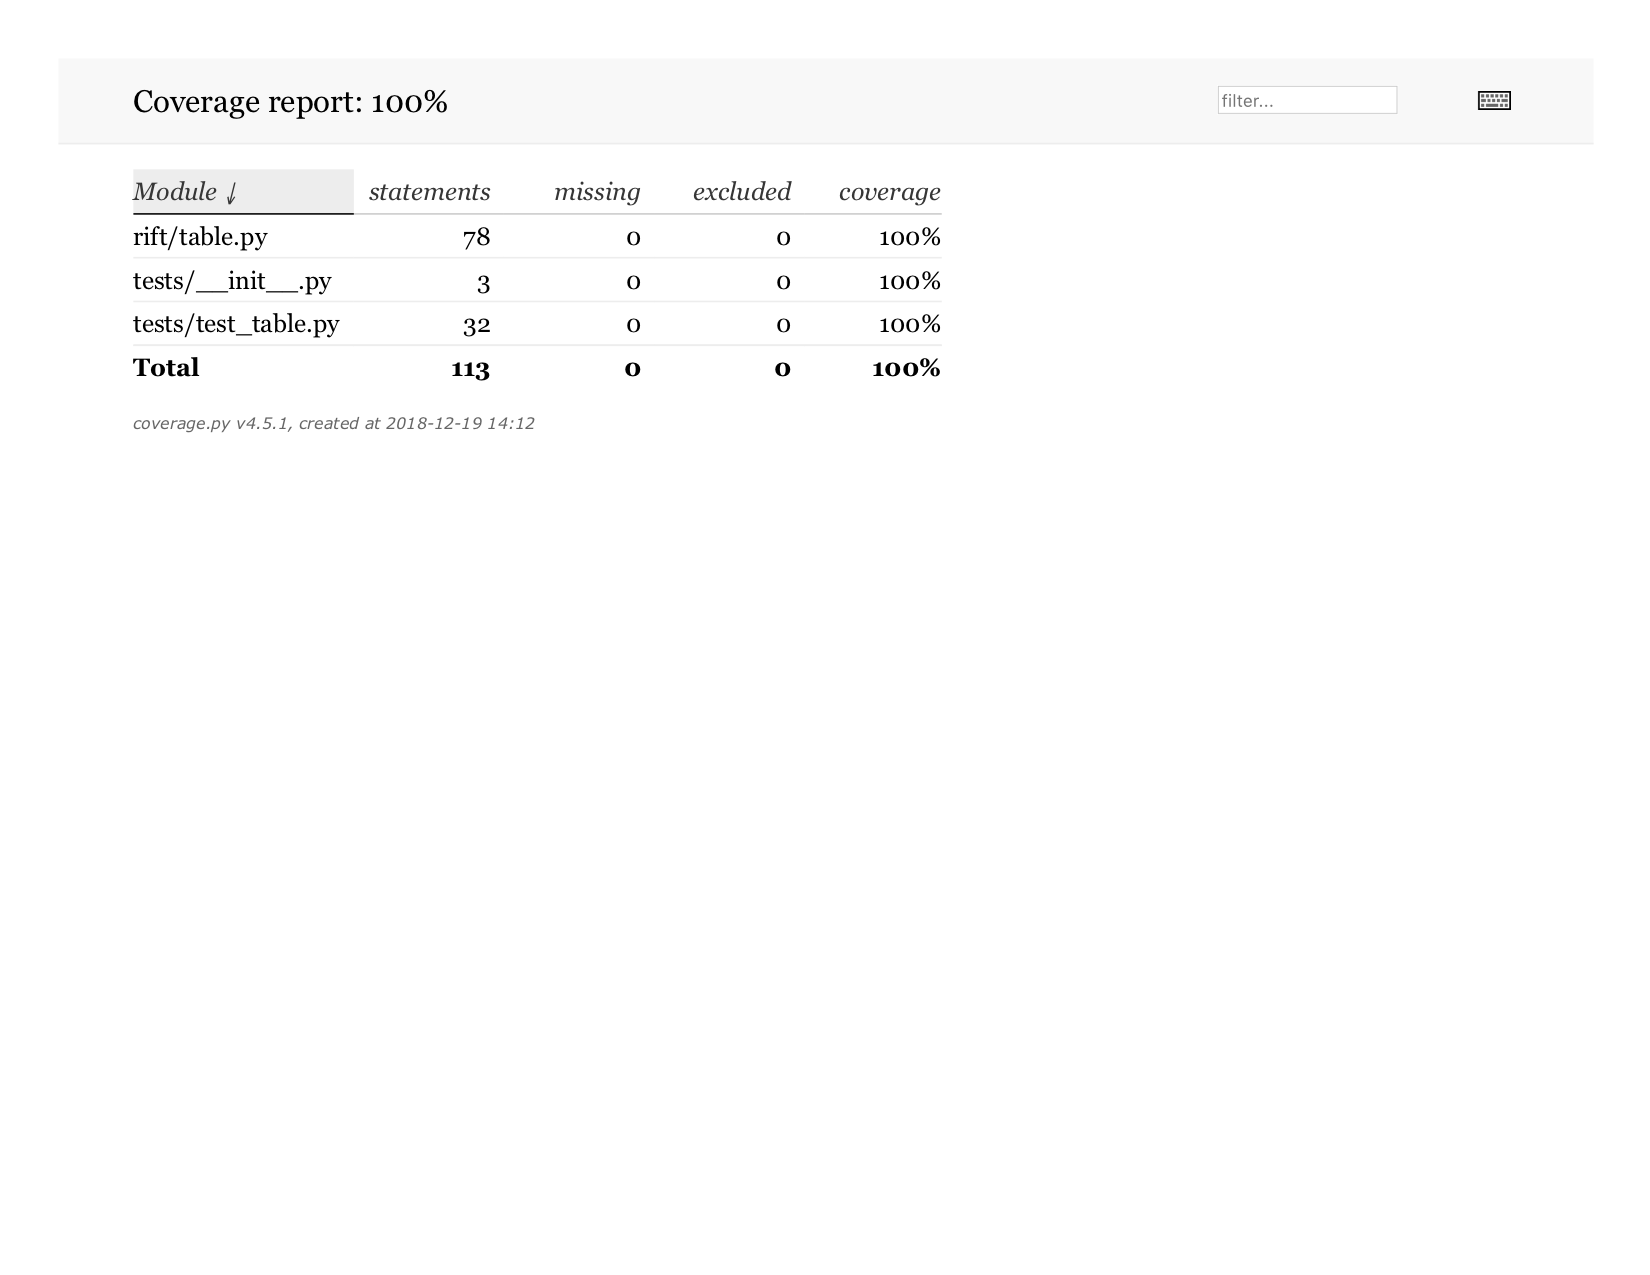Select the 100% coverage value for rift/table.py
The width and height of the screenshot is (1650, 1275).
909,237
